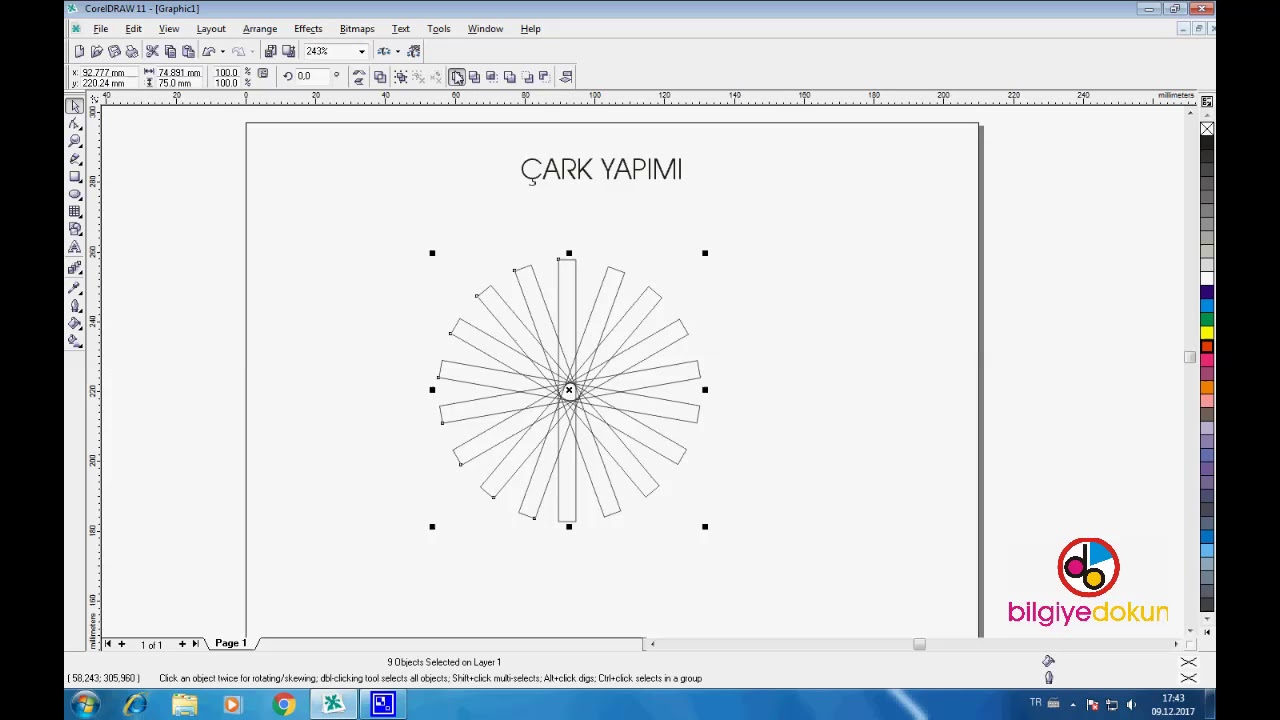This screenshot has width=1280, height=720.
Task: Select the Pick tool in toolbox
Action: tap(75, 106)
